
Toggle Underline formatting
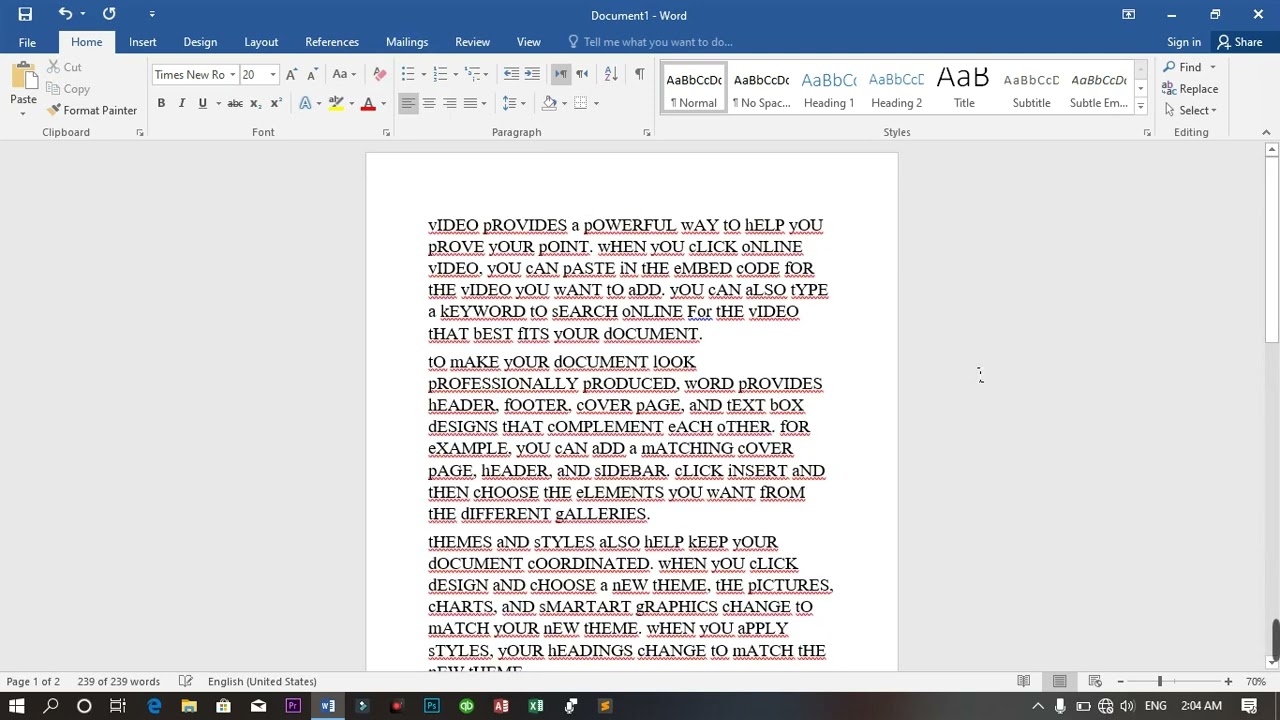pyautogui.click(x=202, y=103)
